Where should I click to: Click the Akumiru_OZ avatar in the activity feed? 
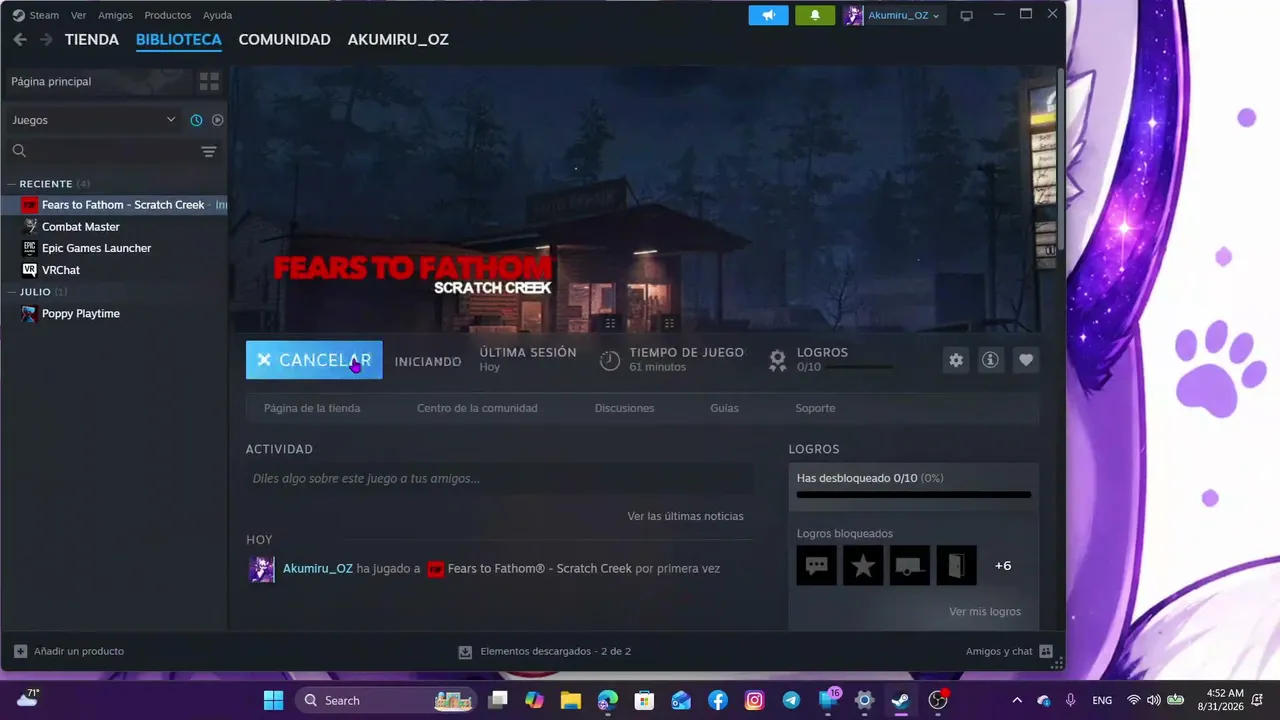click(x=261, y=569)
